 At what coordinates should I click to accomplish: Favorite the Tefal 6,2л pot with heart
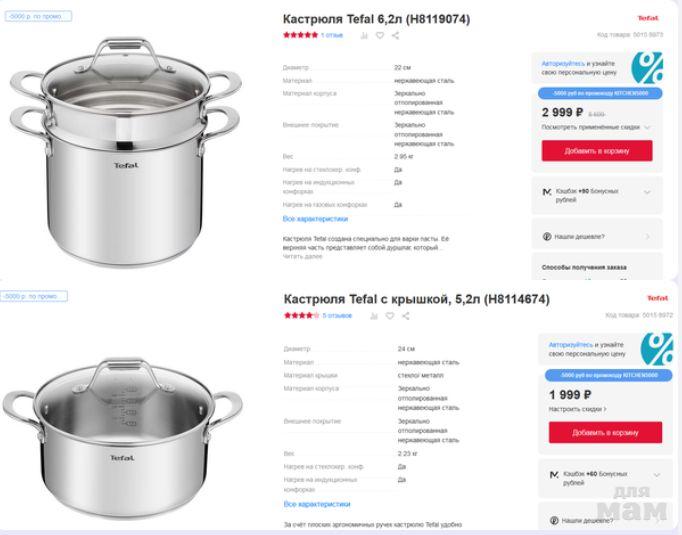[379, 35]
